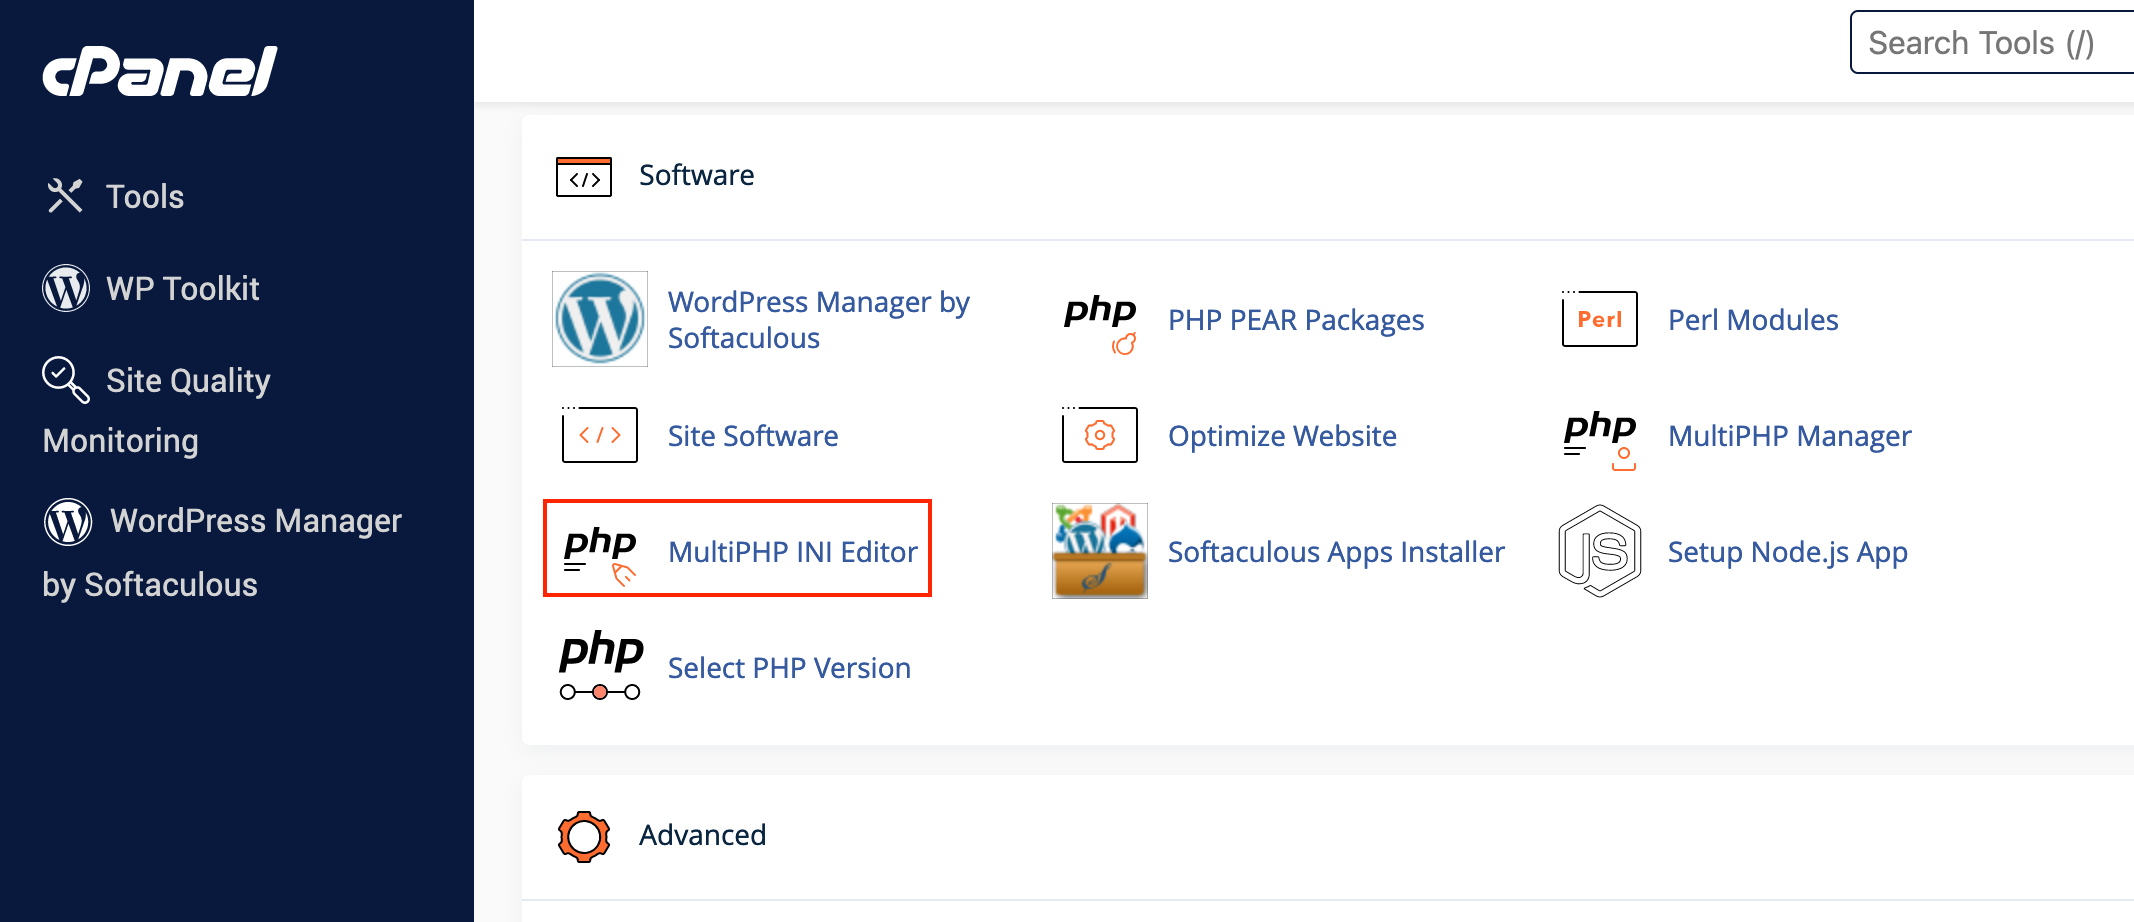Click the Site Quality Monitoring magnifier icon
2134x922 pixels.
pos(66,380)
